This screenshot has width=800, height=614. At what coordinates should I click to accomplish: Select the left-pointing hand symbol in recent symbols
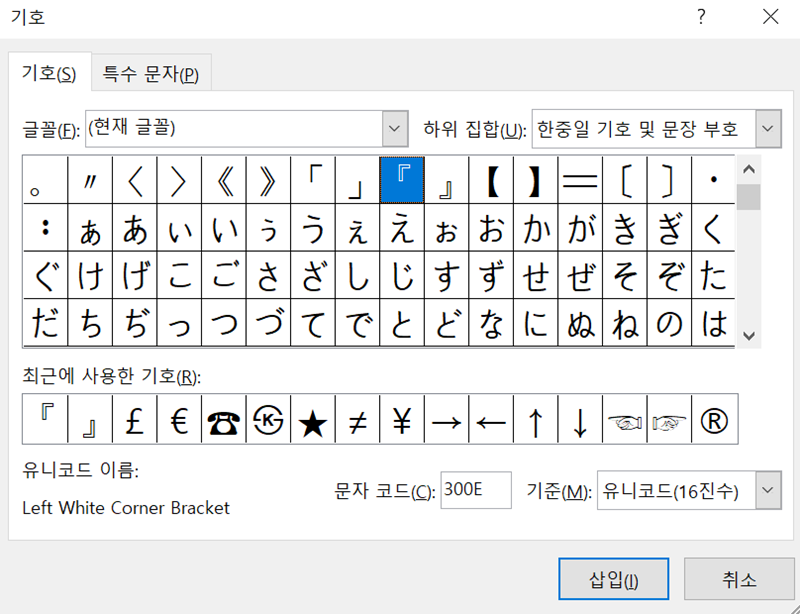pyautogui.click(x=624, y=419)
